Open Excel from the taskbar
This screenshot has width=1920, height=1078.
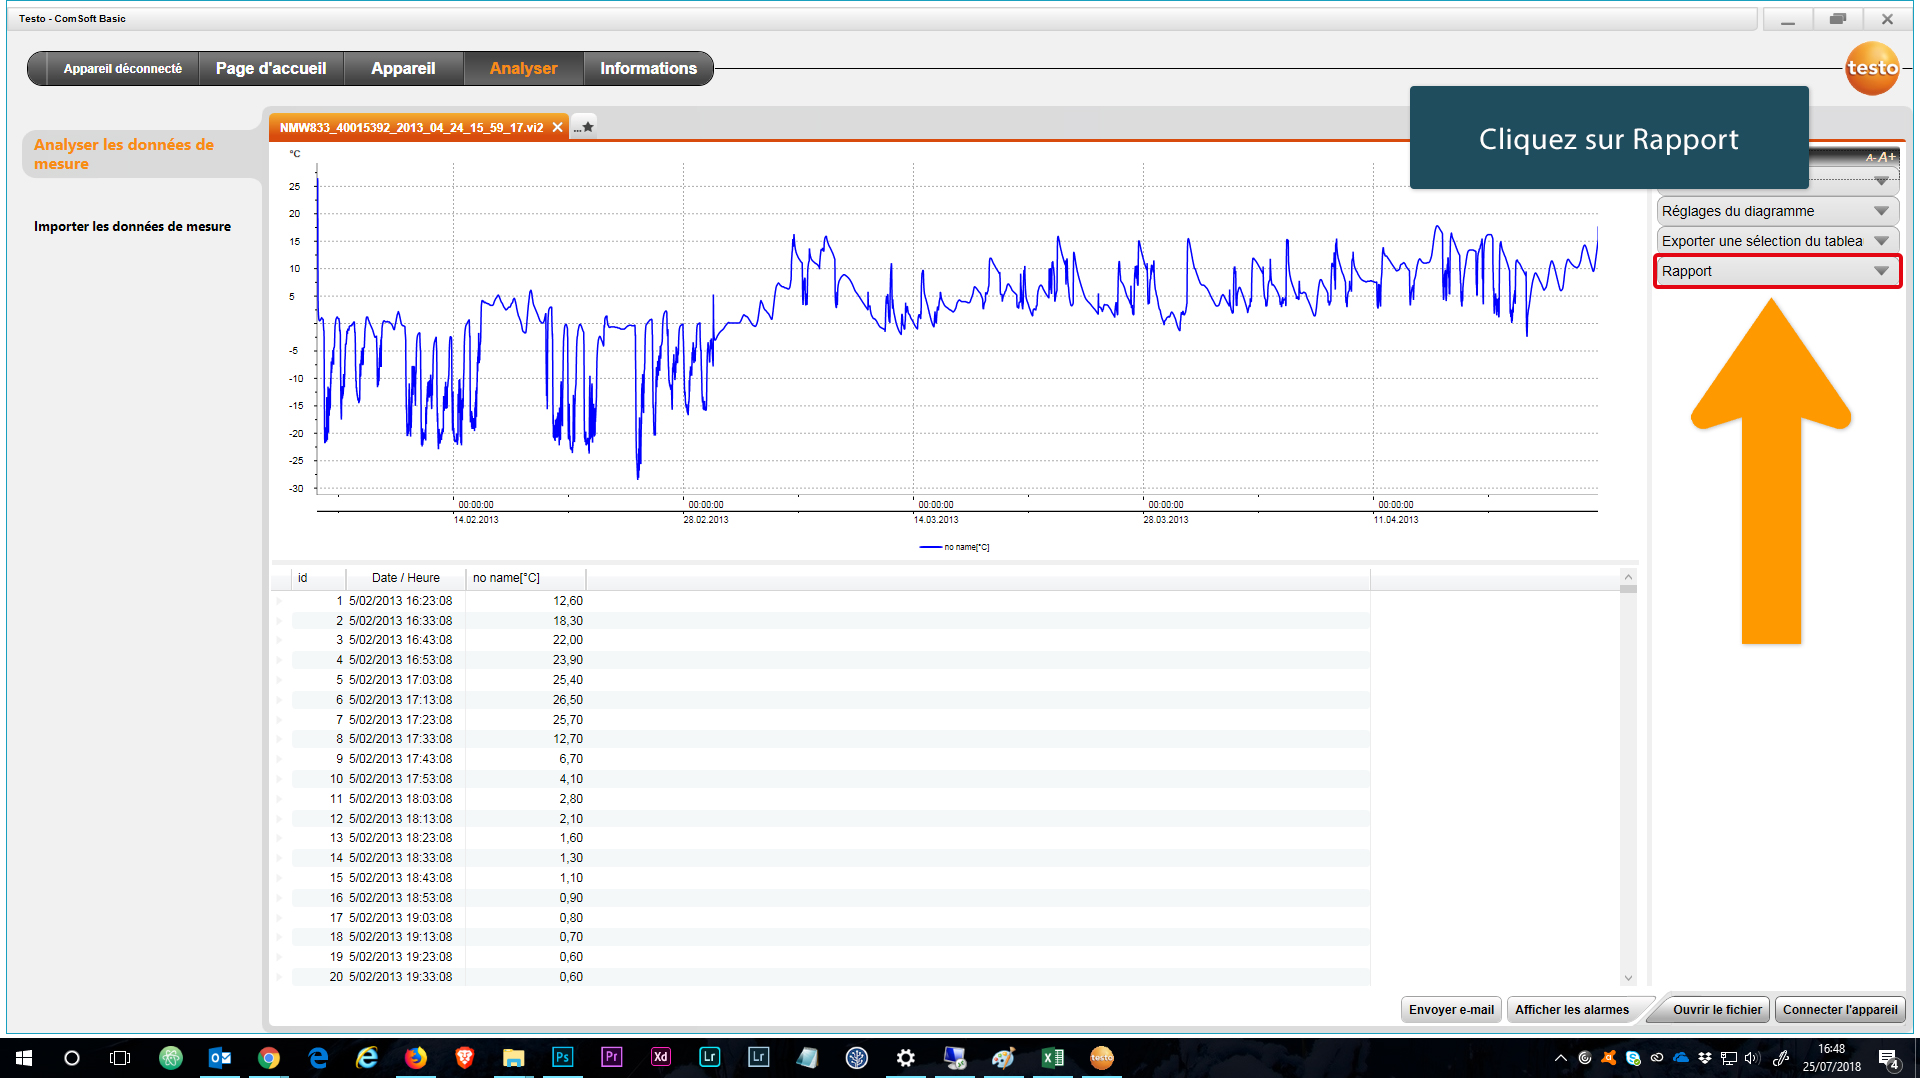click(1052, 1057)
